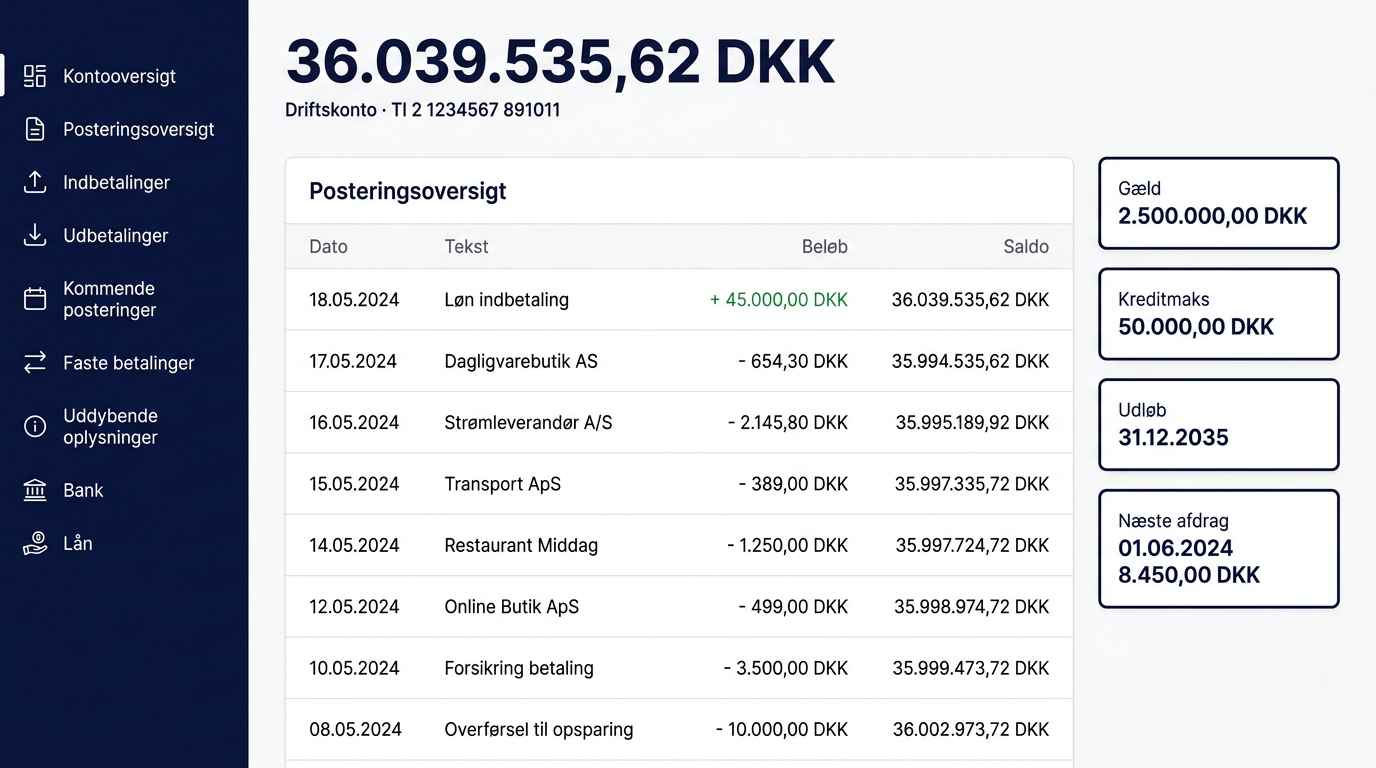
Task: Select the Online Butik ApS transaction
Action: [679, 606]
